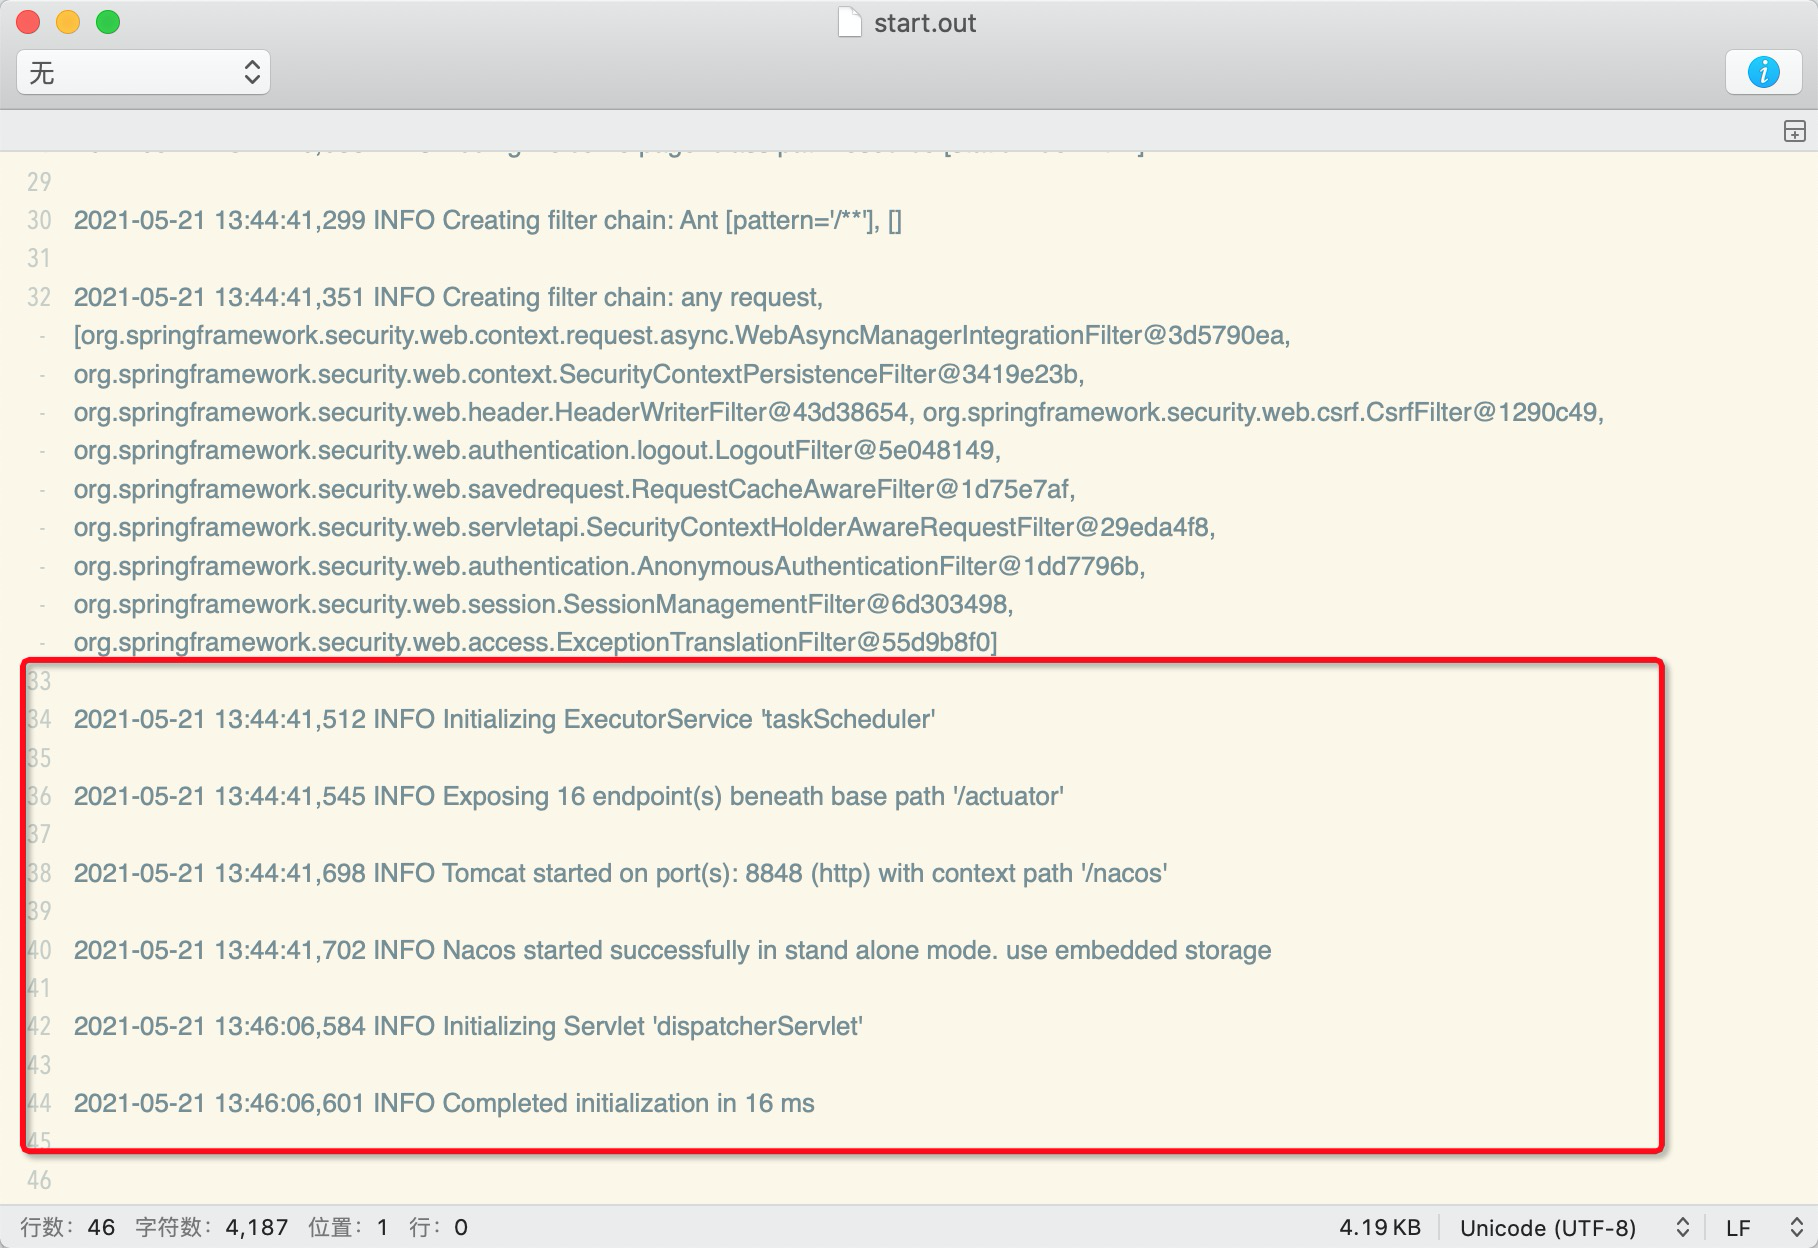1818x1248 pixels.
Task: Click the green full-screen window button
Action: 108,22
